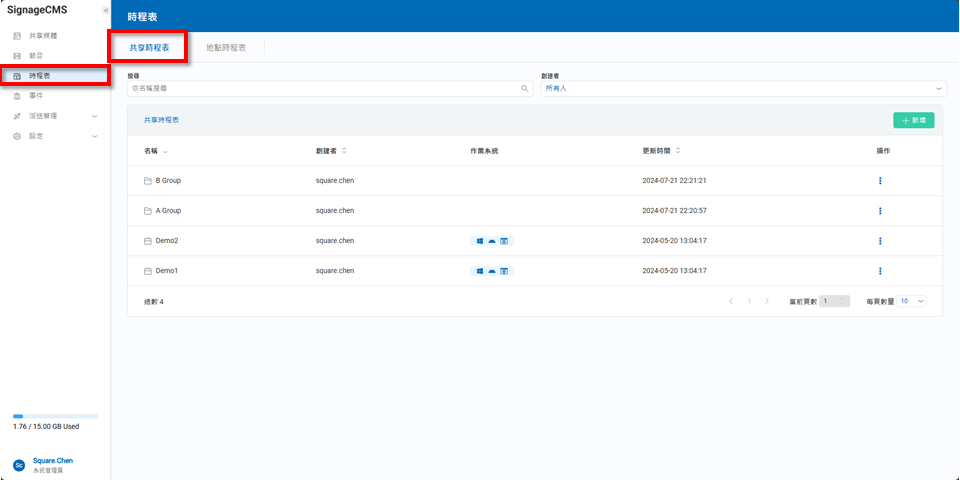This screenshot has width=960, height=480.
Task: Open the A Group folder link
Action: click(x=168, y=211)
